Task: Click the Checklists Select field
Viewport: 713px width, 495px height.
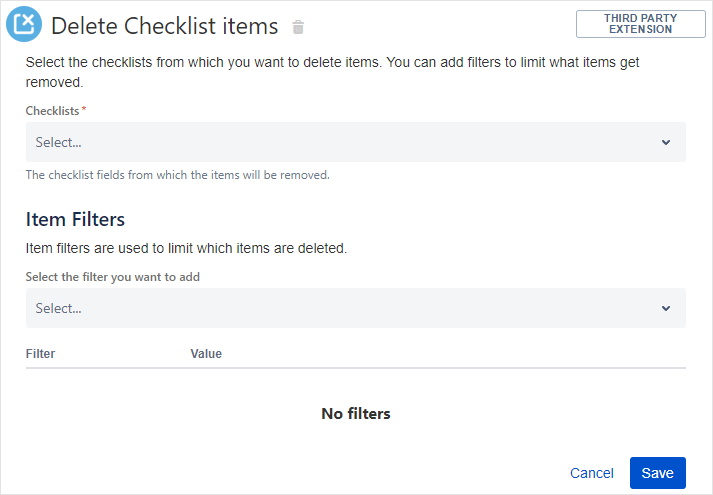Action: 340,143
